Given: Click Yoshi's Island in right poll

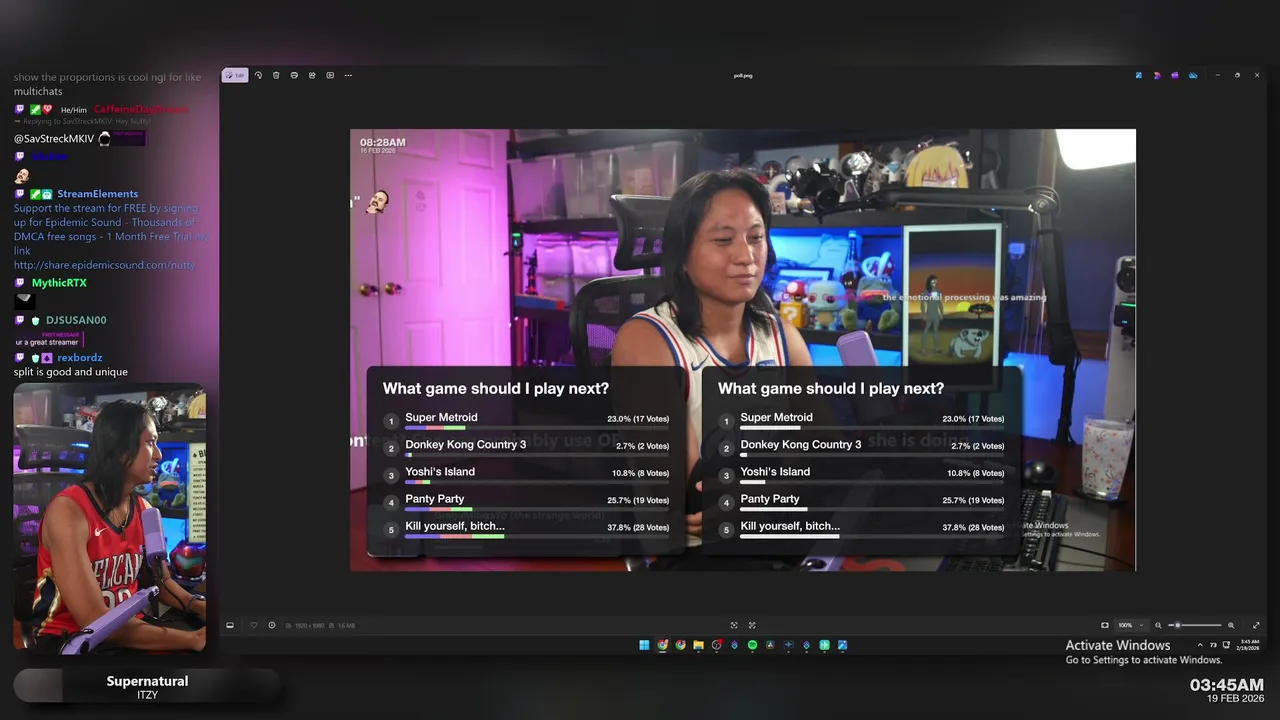Looking at the screenshot, I should [775, 472].
